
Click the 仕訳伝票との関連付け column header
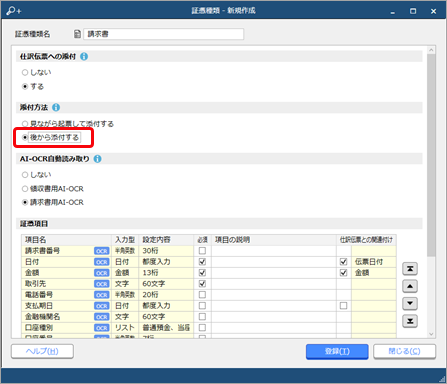tap(366, 240)
